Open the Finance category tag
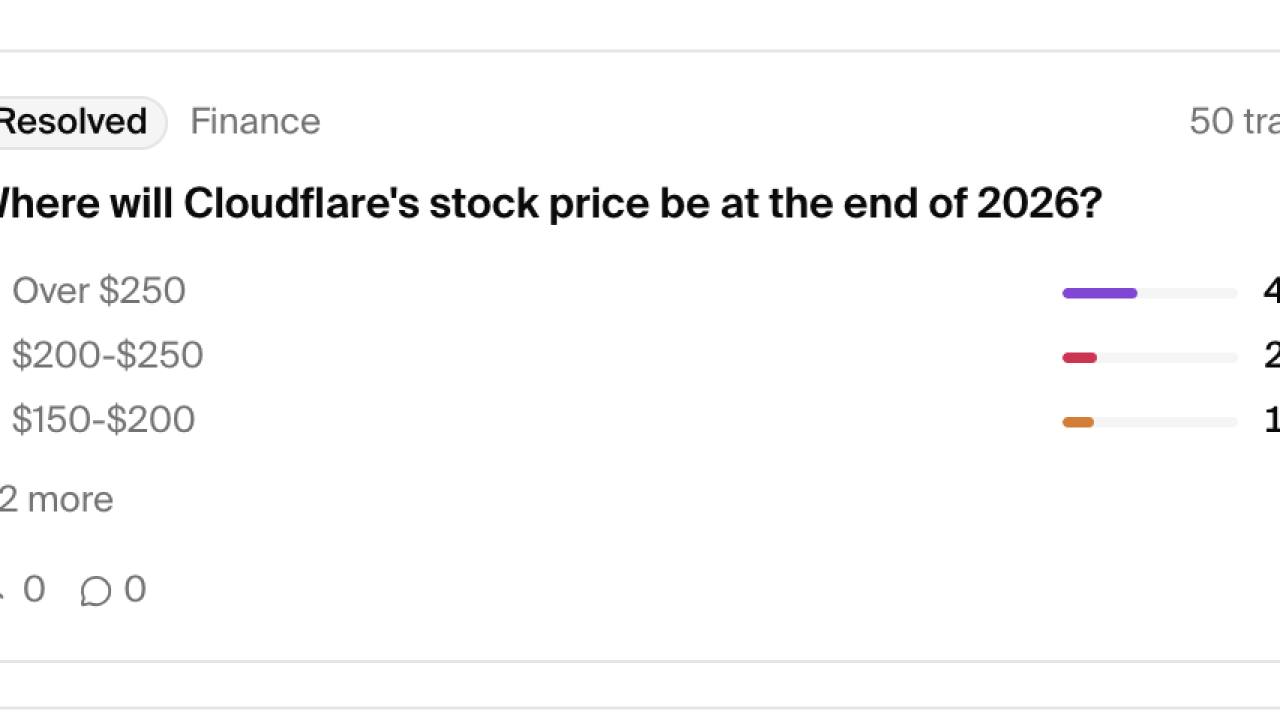Image resolution: width=1280 pixels, height=720 pixels. pyautogui.click(x=255, y=122)
